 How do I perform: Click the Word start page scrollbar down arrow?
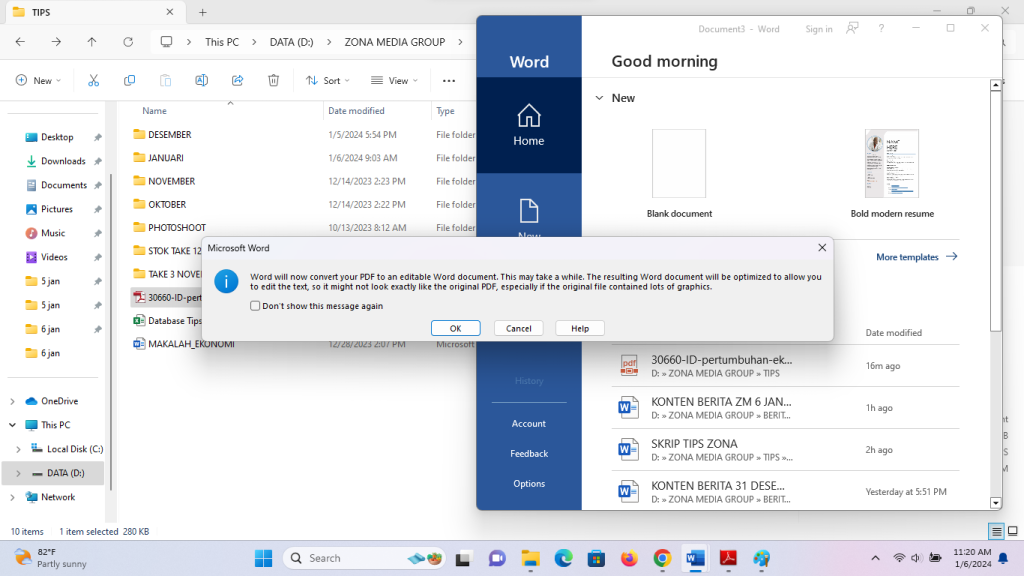[x=995, y=503]
